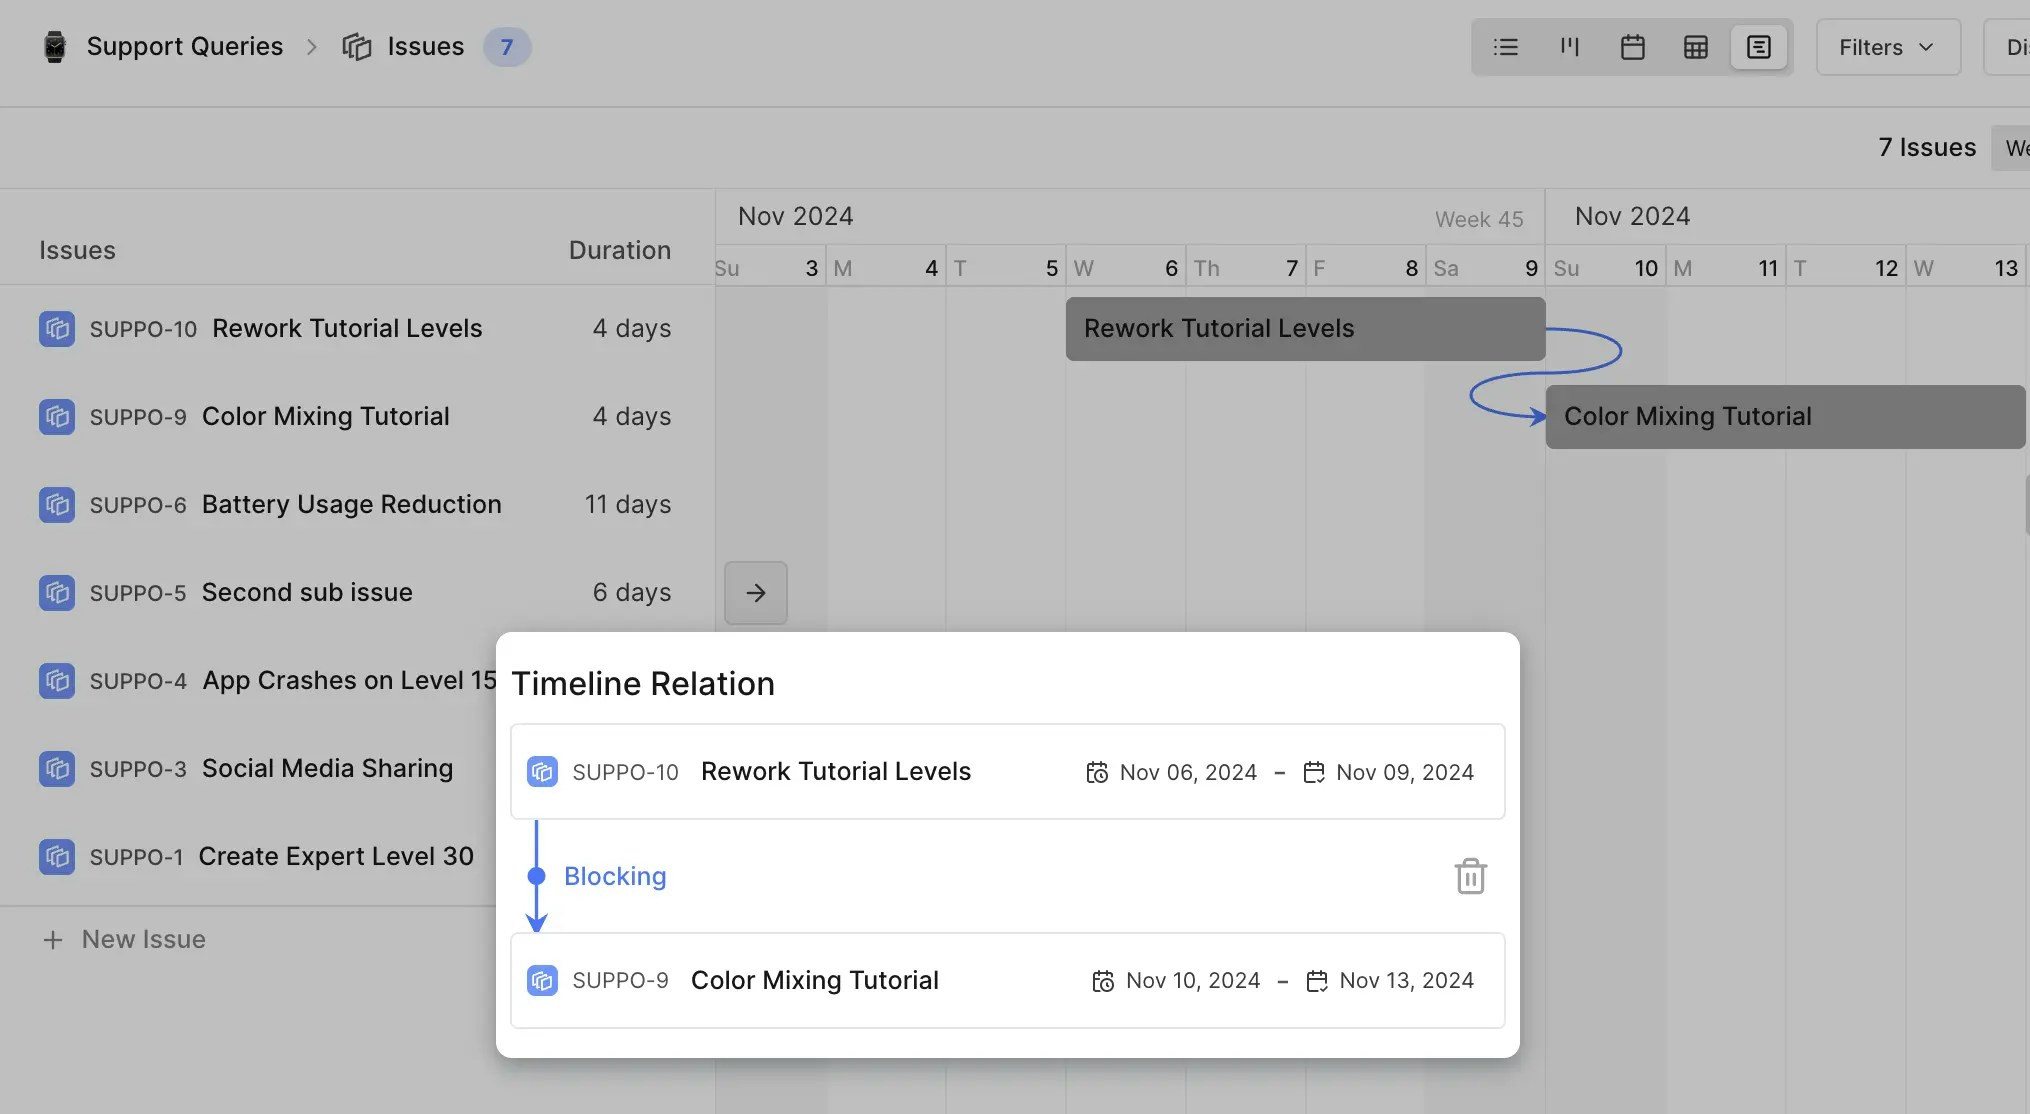Open the Filters dropdown
This screenshot has width=2030, height=1114.
tap(1887, 47)
